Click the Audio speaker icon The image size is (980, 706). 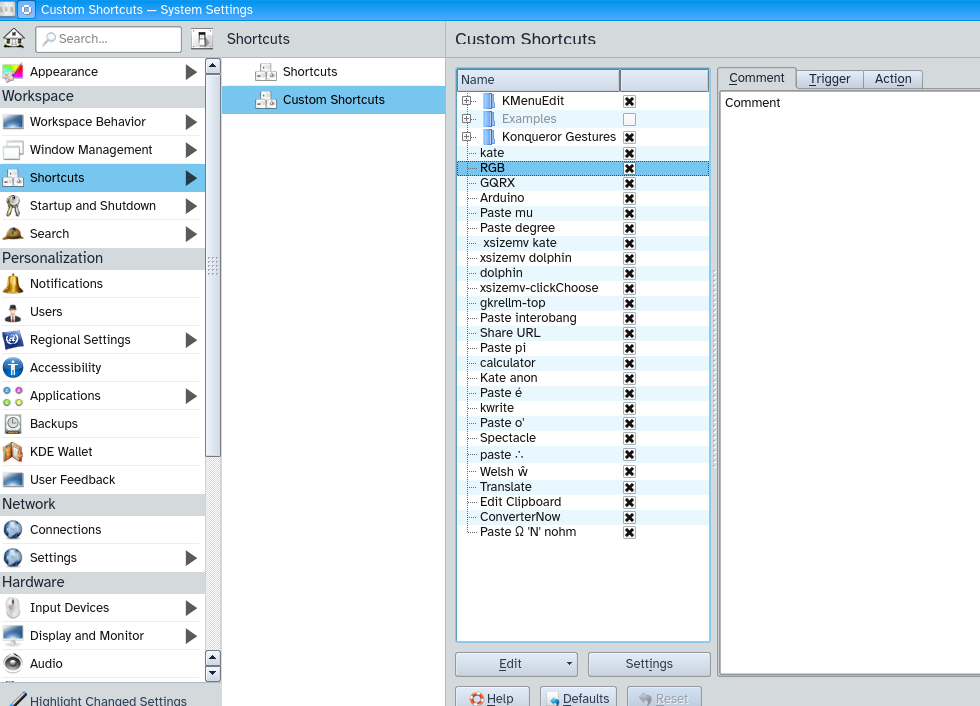point(13,664)
